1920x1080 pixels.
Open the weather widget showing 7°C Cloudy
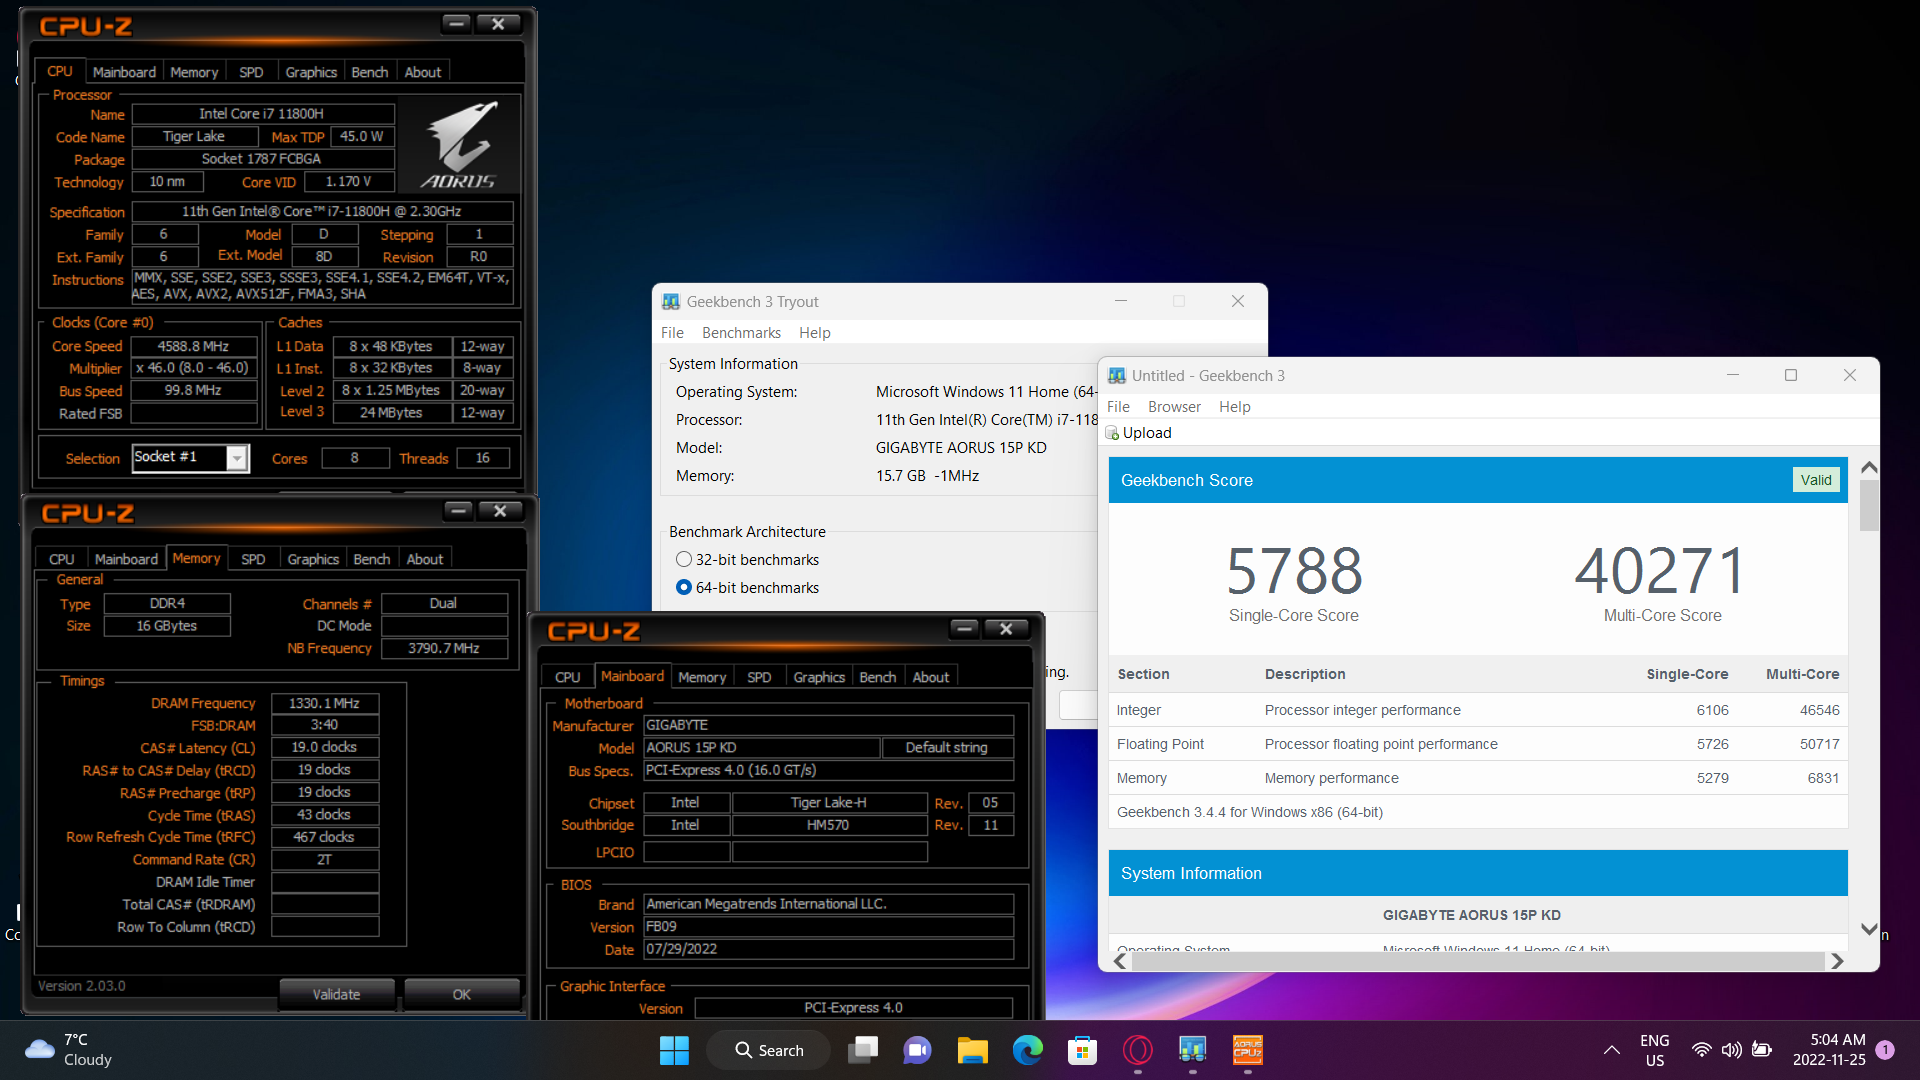point(70,1050)
